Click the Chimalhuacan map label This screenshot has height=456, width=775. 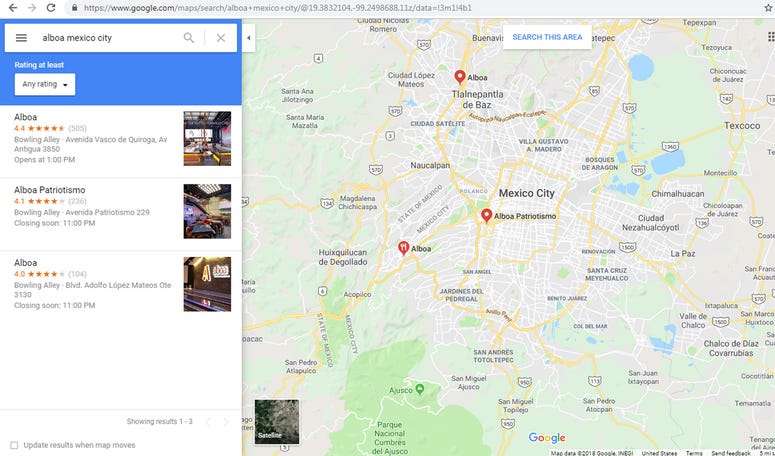click(678, 194)
